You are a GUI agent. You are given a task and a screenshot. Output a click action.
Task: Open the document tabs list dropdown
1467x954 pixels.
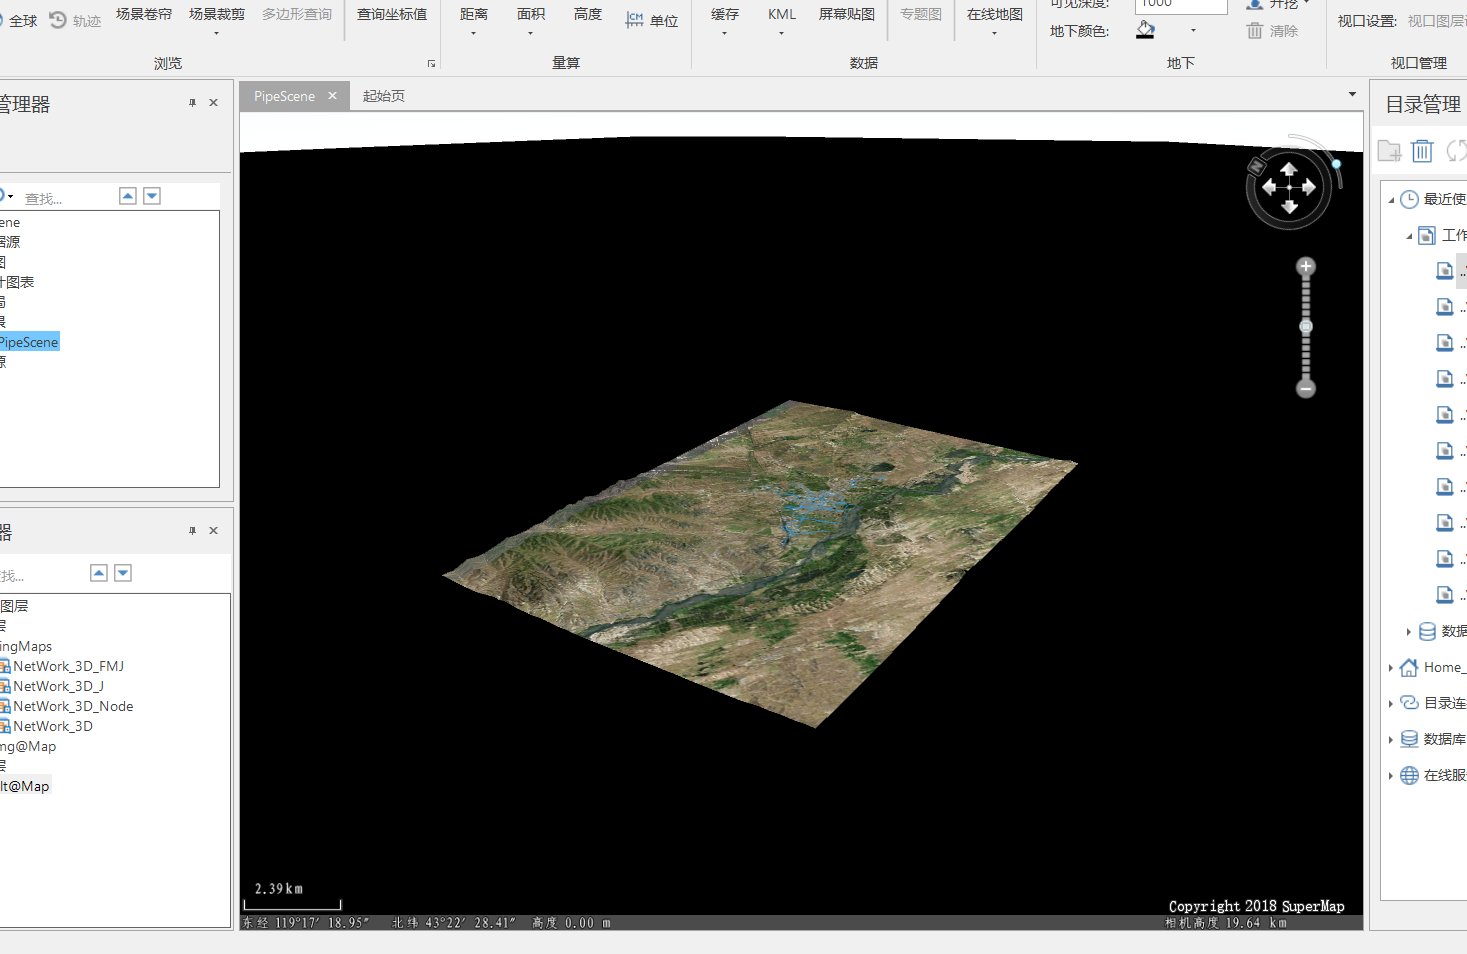tap(1352, 95)
